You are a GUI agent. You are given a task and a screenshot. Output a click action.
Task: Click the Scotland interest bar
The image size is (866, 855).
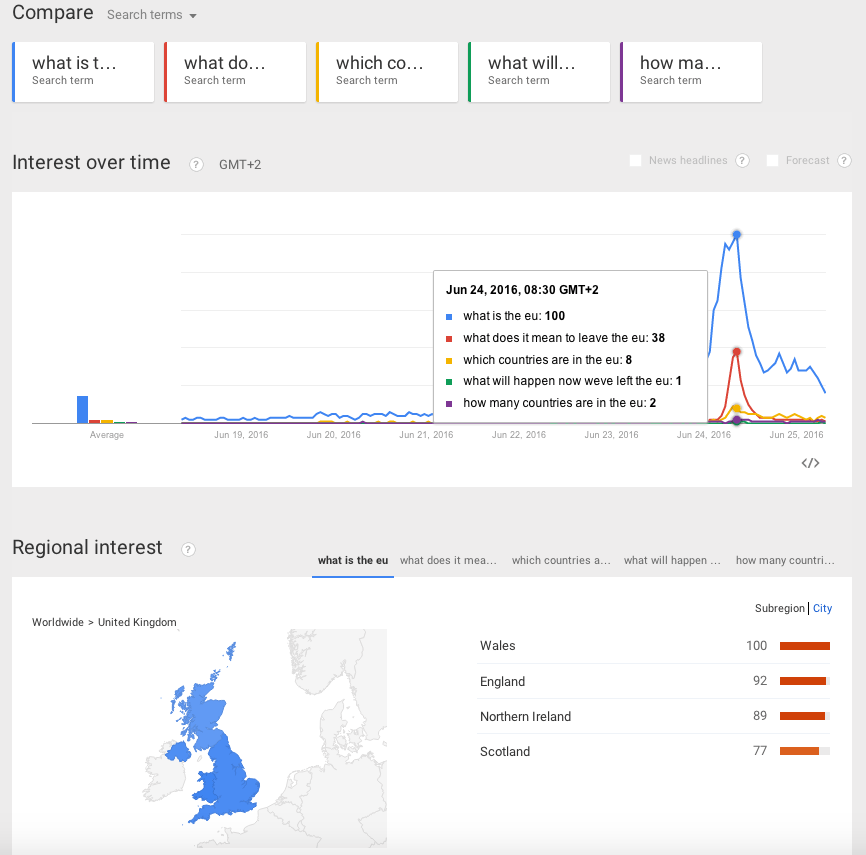point(804,751)
